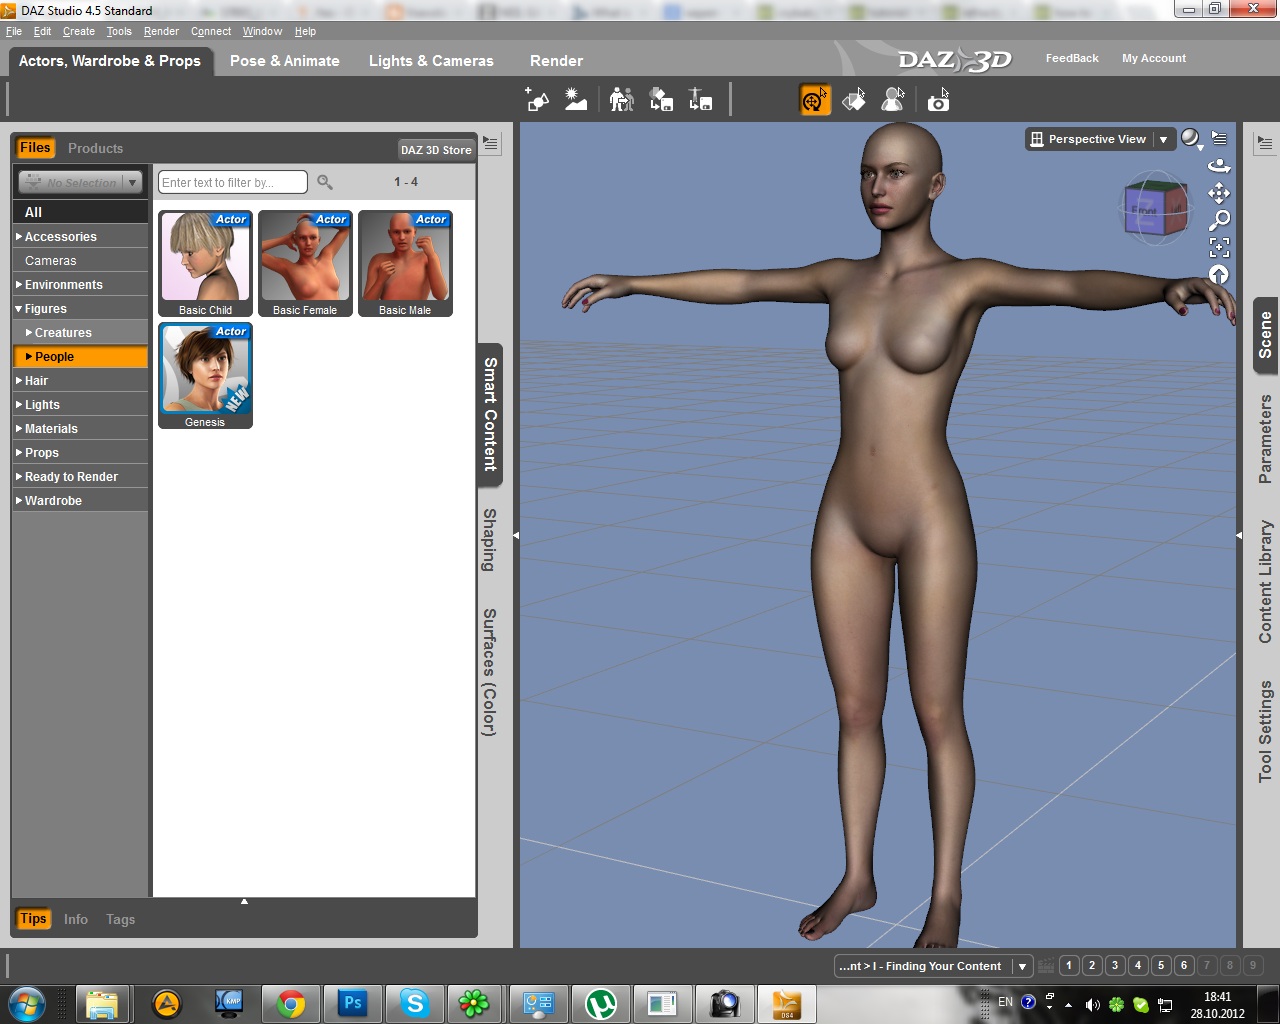Switch to the Products tab

click(95, 148)
